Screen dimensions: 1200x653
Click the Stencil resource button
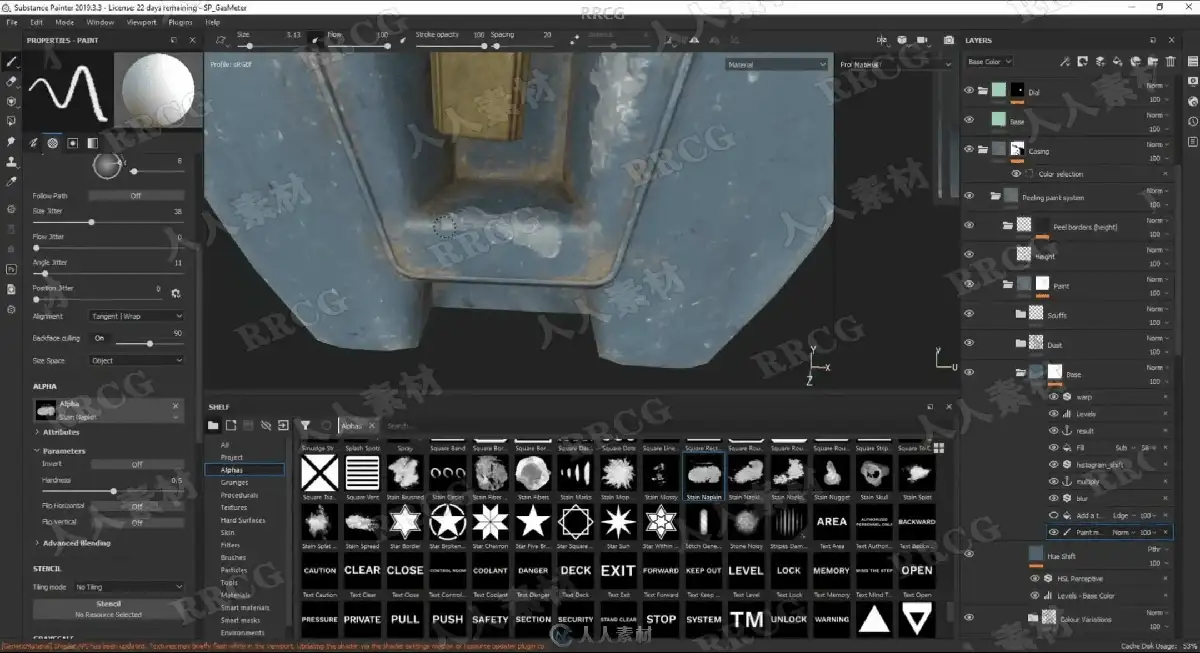pyautogui.click(x=109, y=607)
